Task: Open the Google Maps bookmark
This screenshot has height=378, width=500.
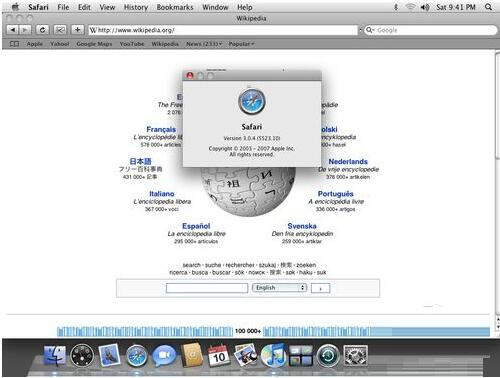Action: 94,44
